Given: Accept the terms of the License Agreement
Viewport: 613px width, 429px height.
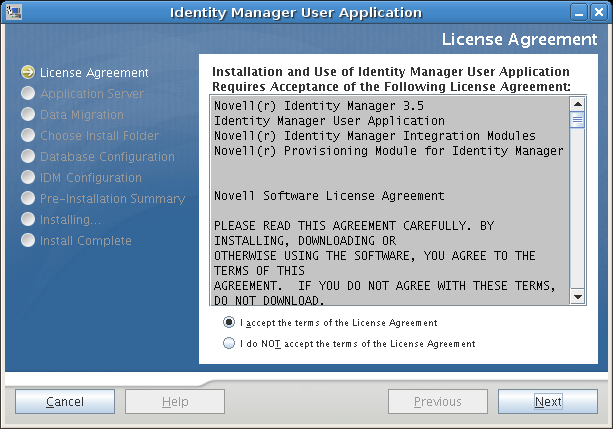Looking at the screenshot, I should point(230,323).
